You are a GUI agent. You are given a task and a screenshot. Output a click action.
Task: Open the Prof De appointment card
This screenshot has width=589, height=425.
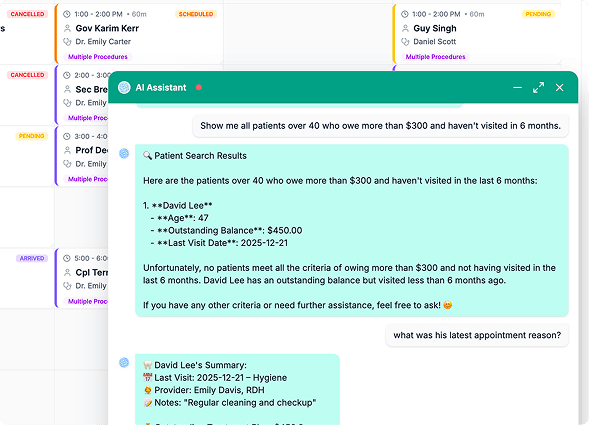click(x=82, y=156)
